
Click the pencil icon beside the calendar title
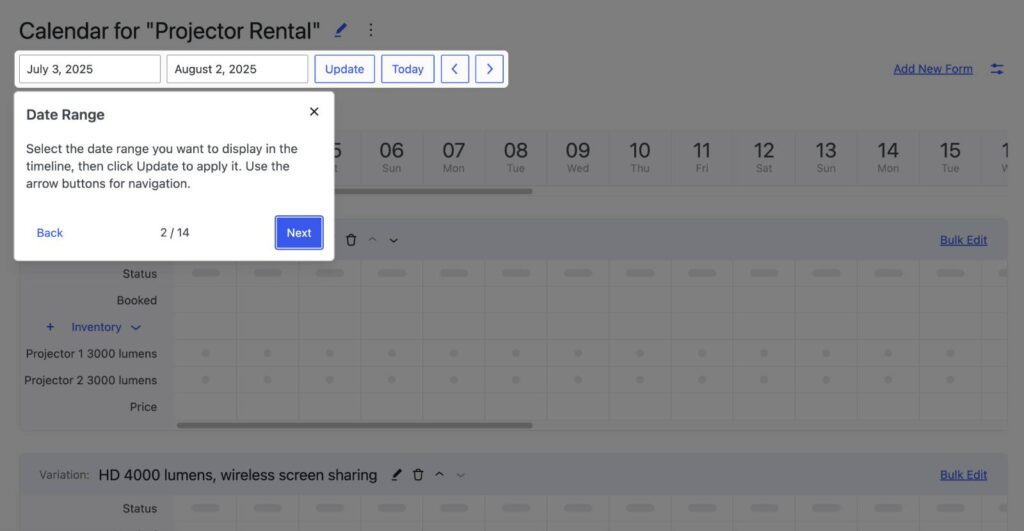[x=341, y=30]
